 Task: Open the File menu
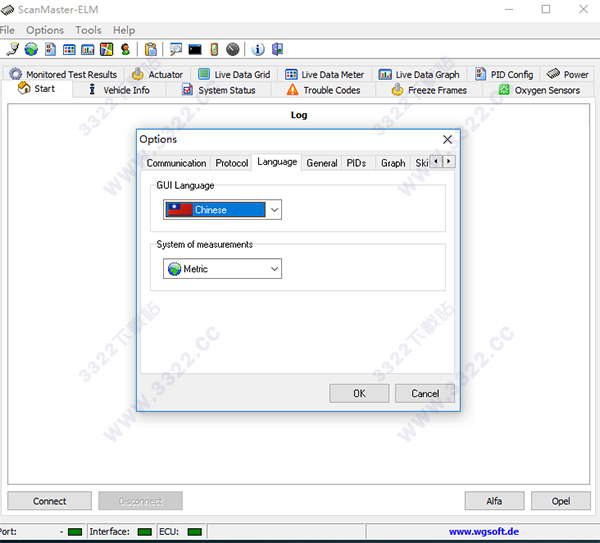tap(7, 30)
